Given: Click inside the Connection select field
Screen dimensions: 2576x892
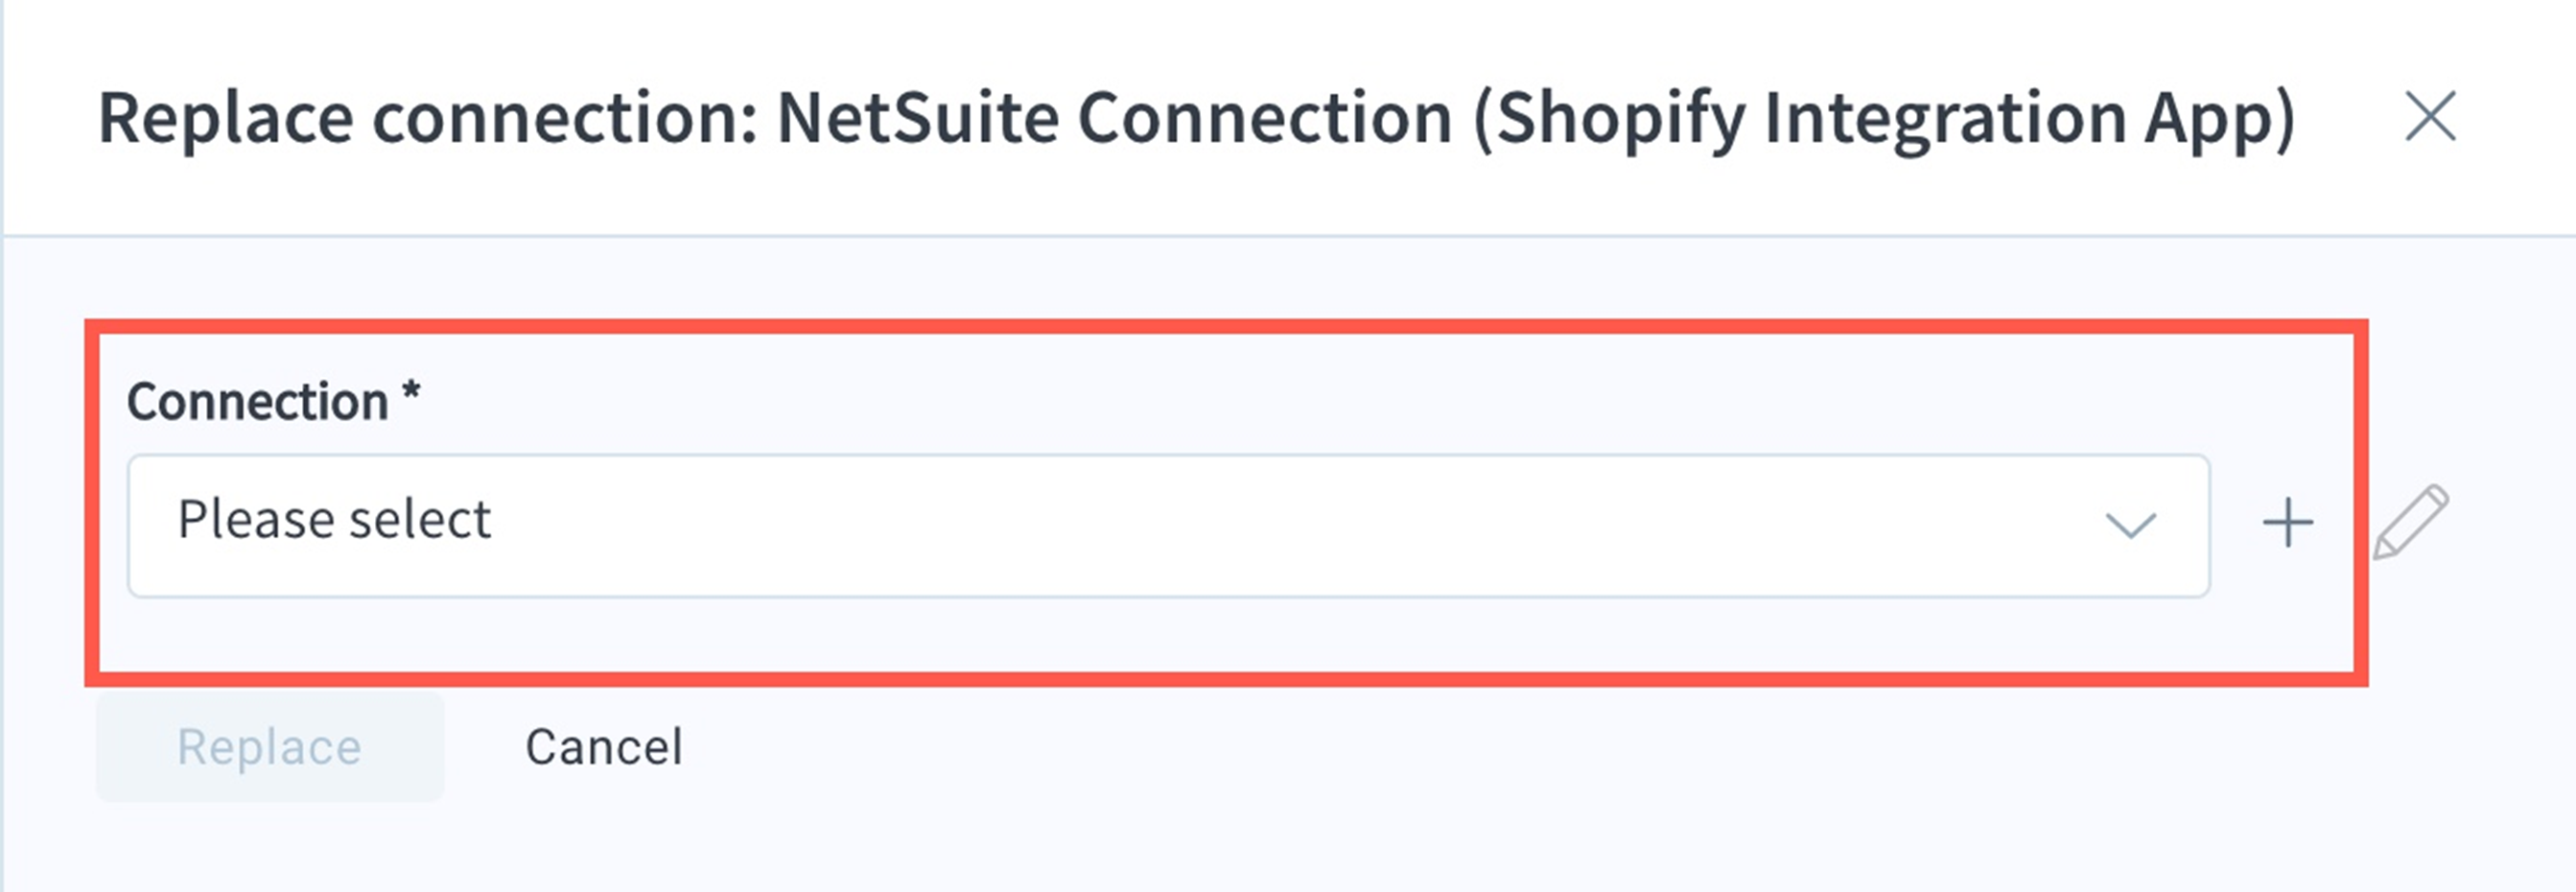Looking at the screenshot, I should click(1168, 526).
